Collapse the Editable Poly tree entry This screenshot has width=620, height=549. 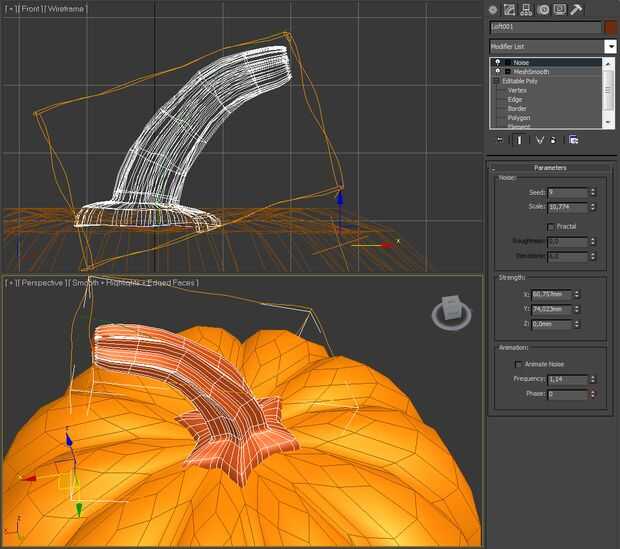pyautogui.click(x=495, y=81)
